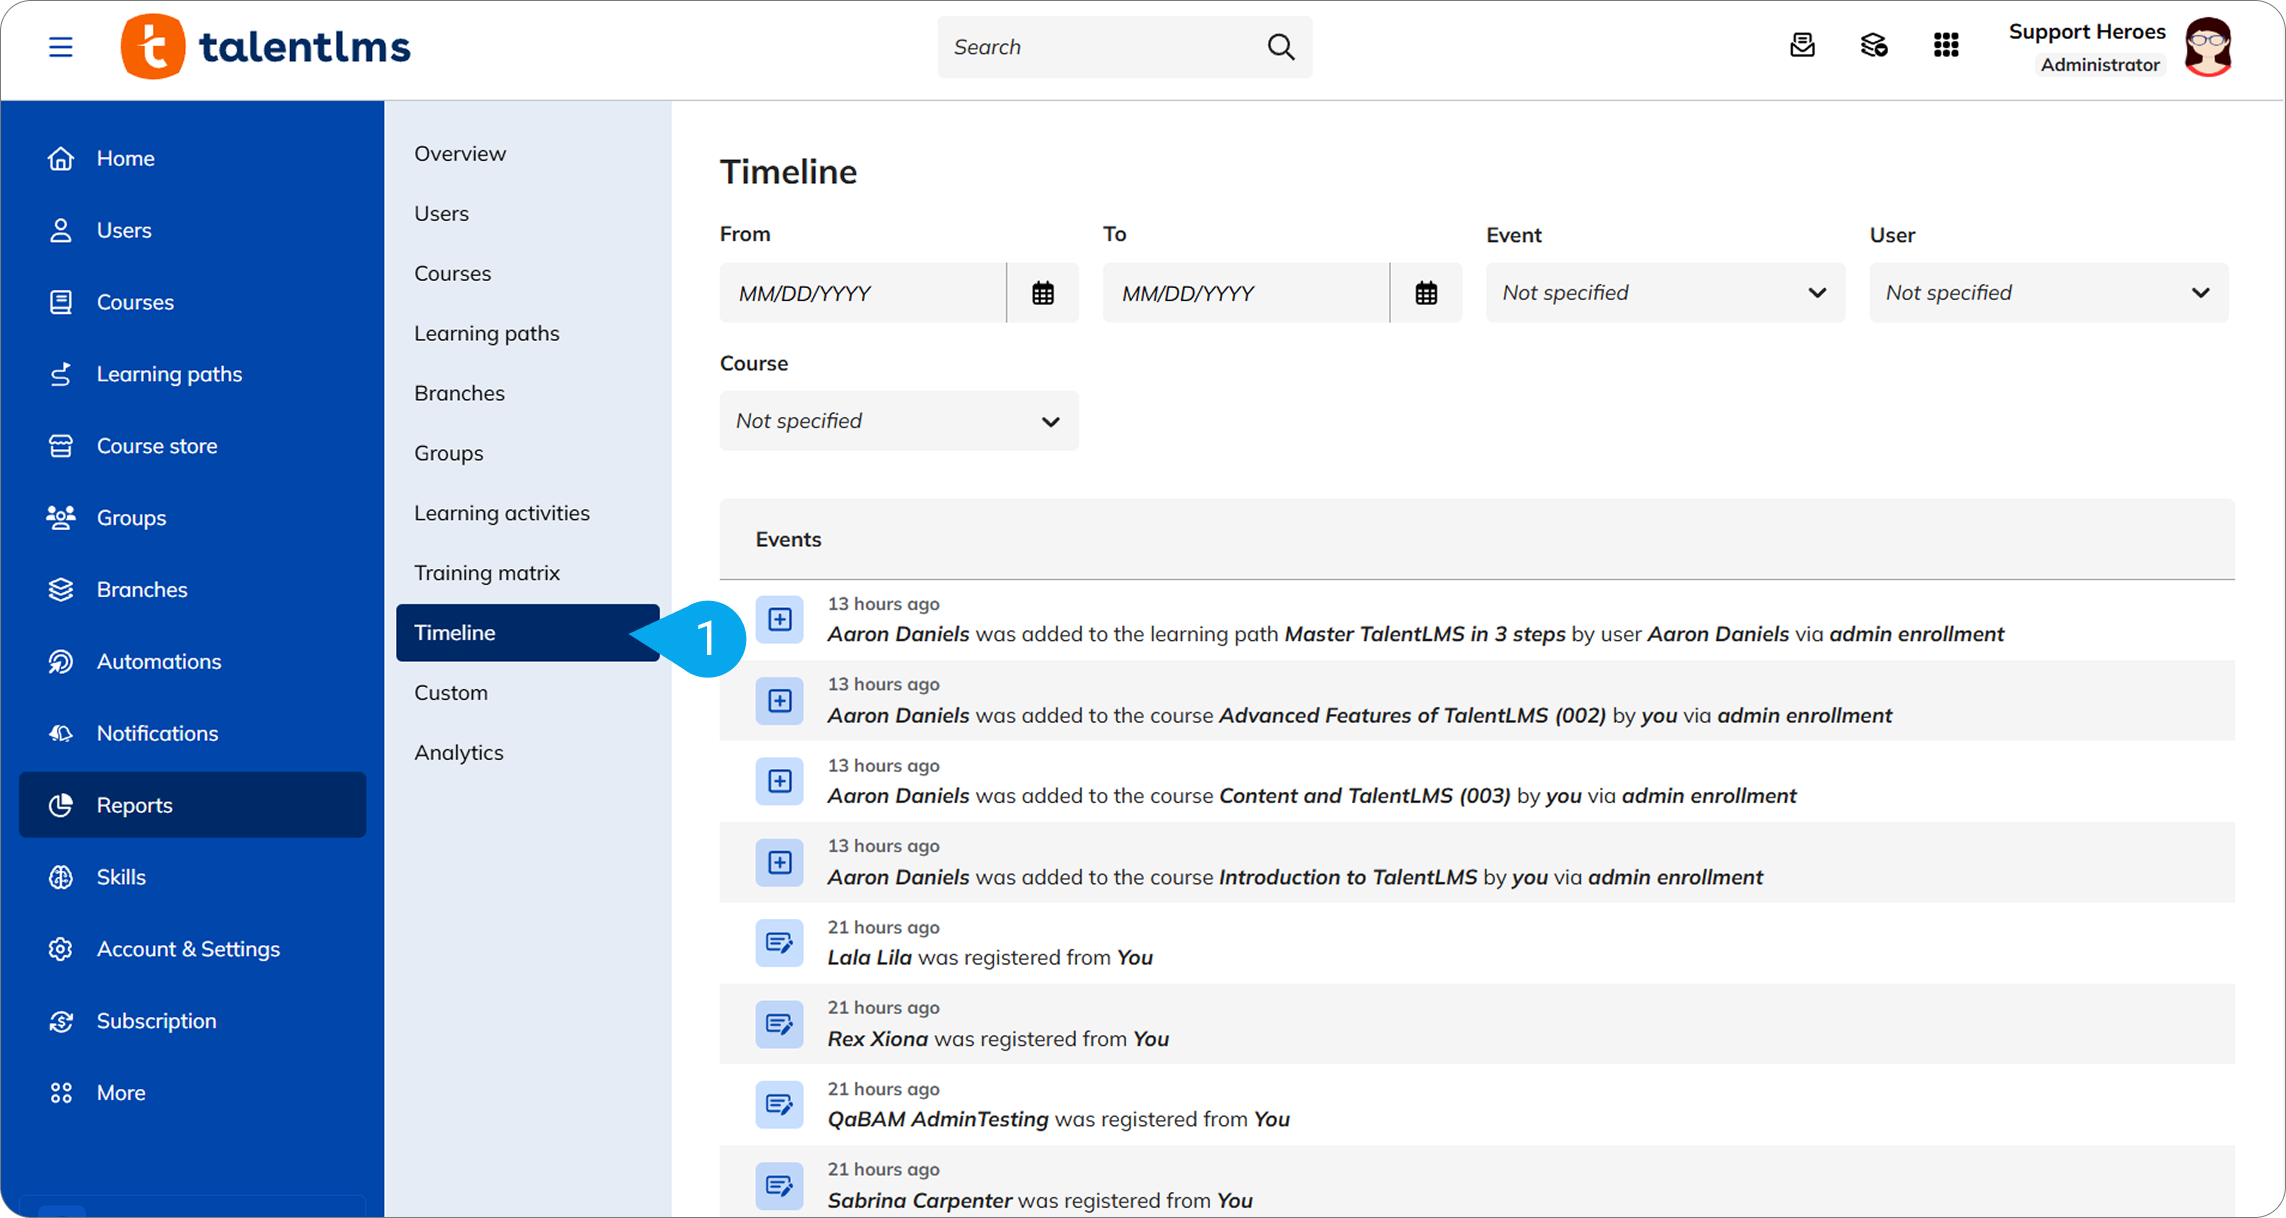Click the Search input field
This screenshot has width=2286, height=1218.
pyautogui.click(x=1100, y=47)
